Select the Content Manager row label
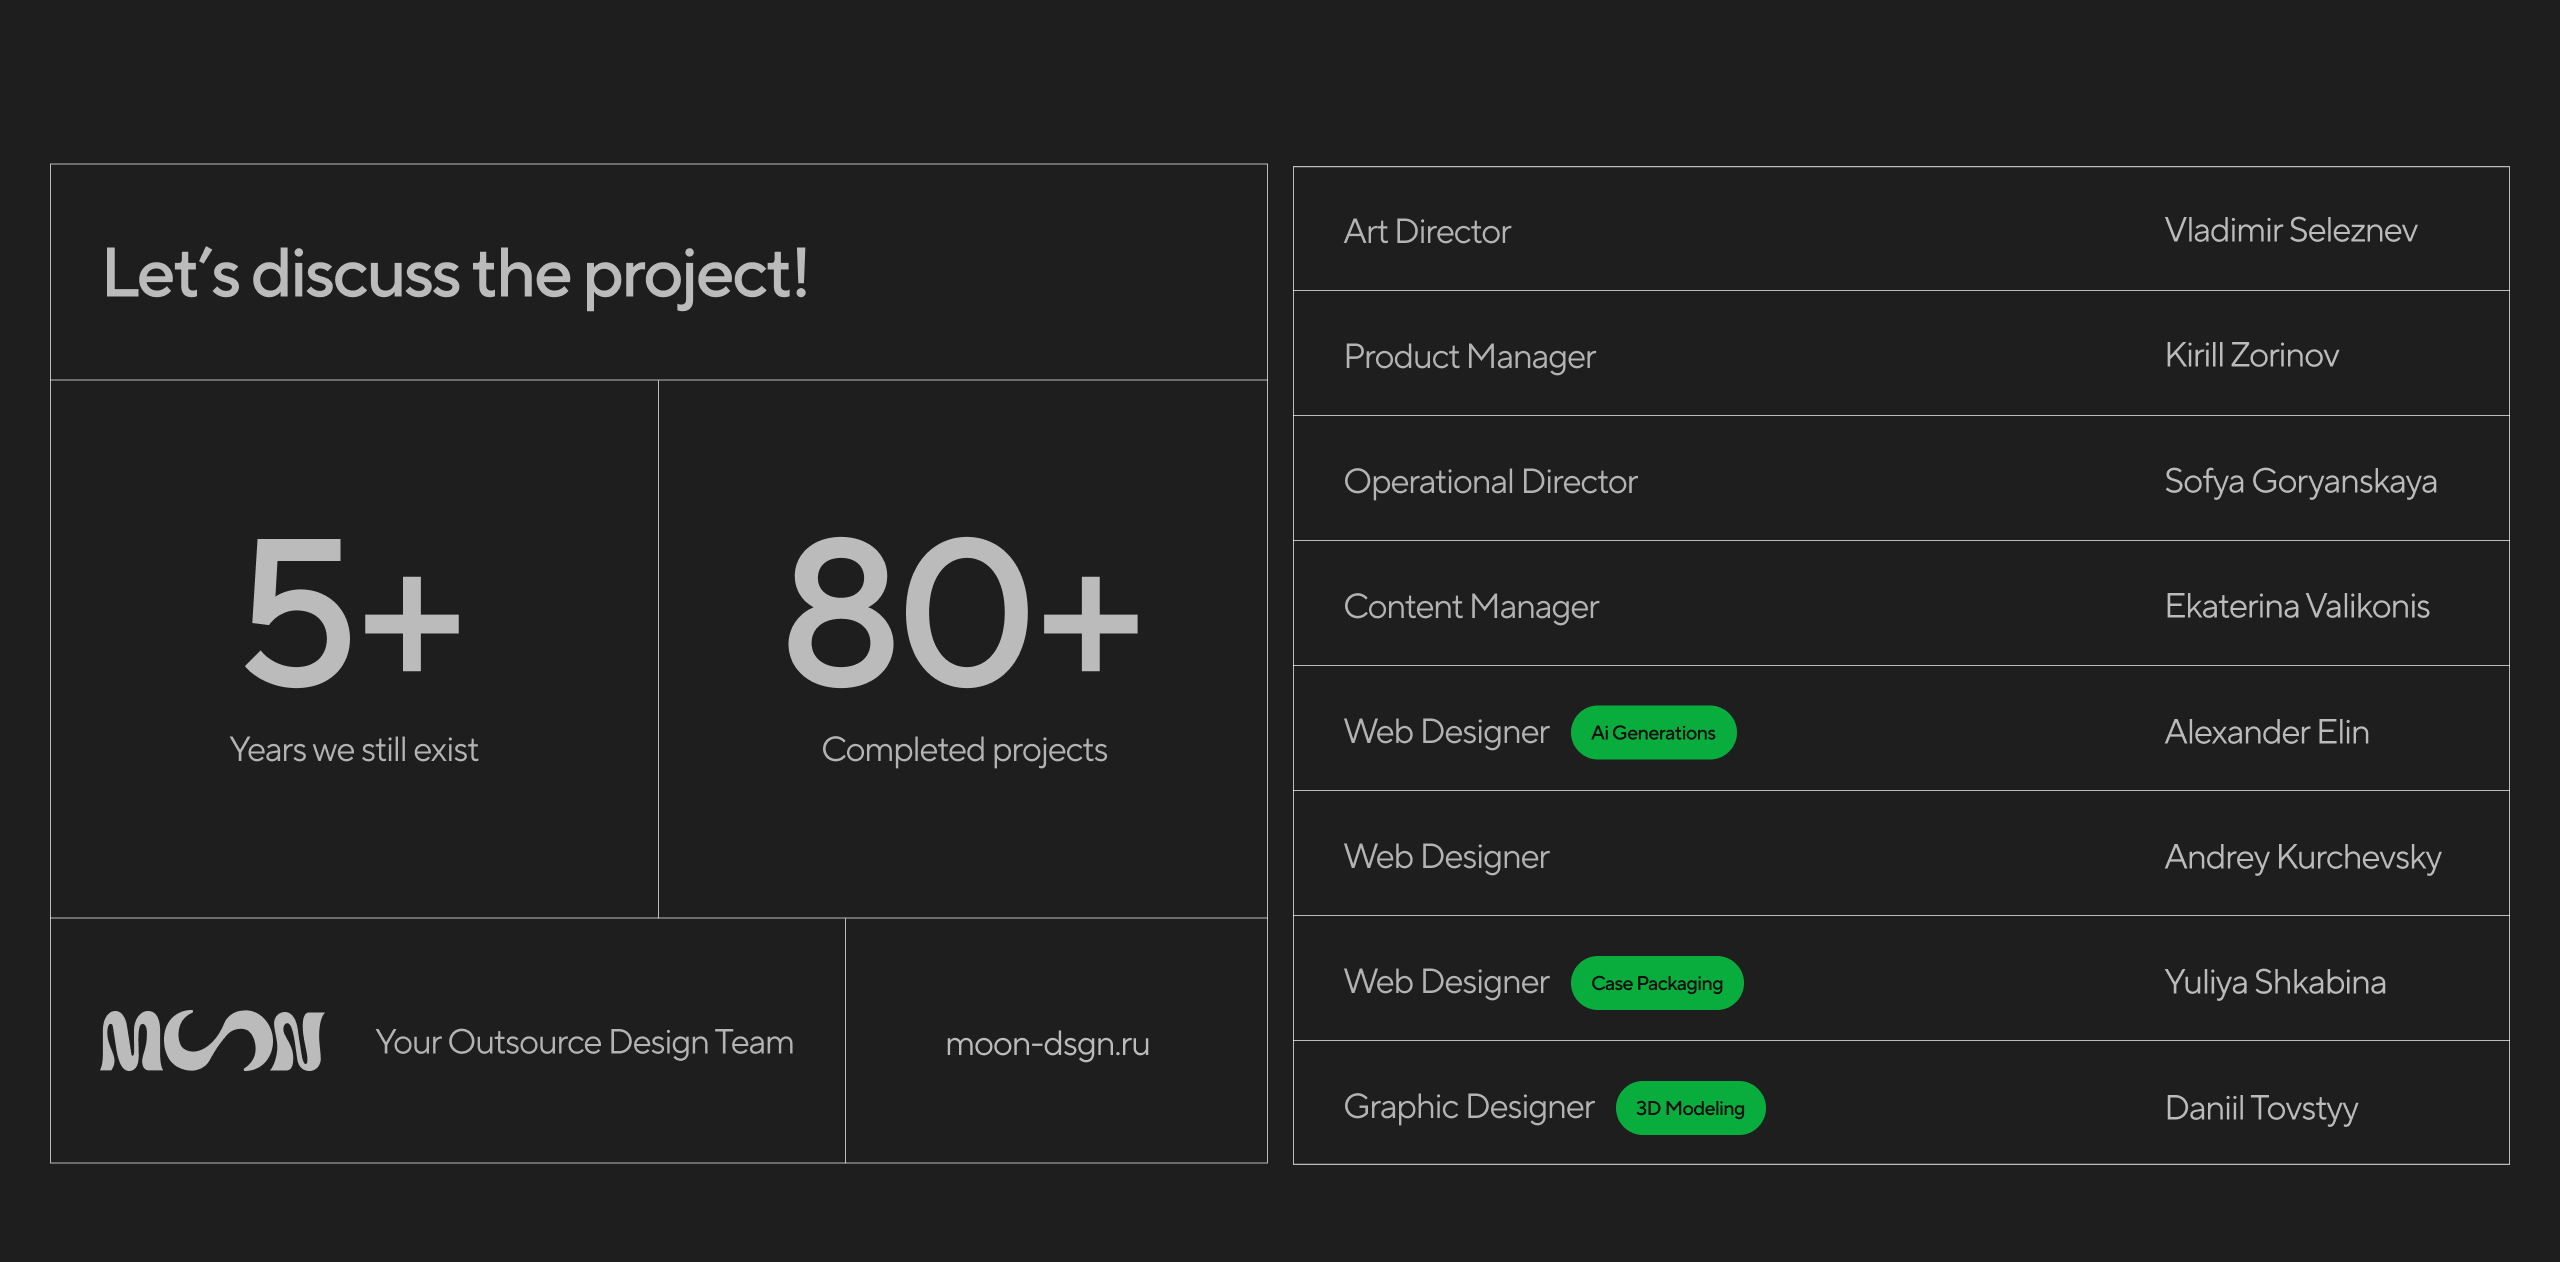 (1471, 607)
